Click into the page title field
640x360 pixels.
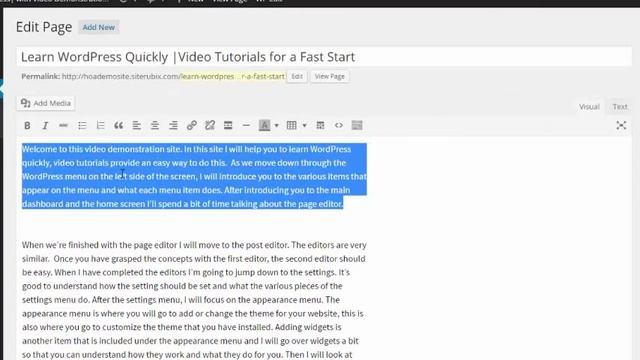324,57
